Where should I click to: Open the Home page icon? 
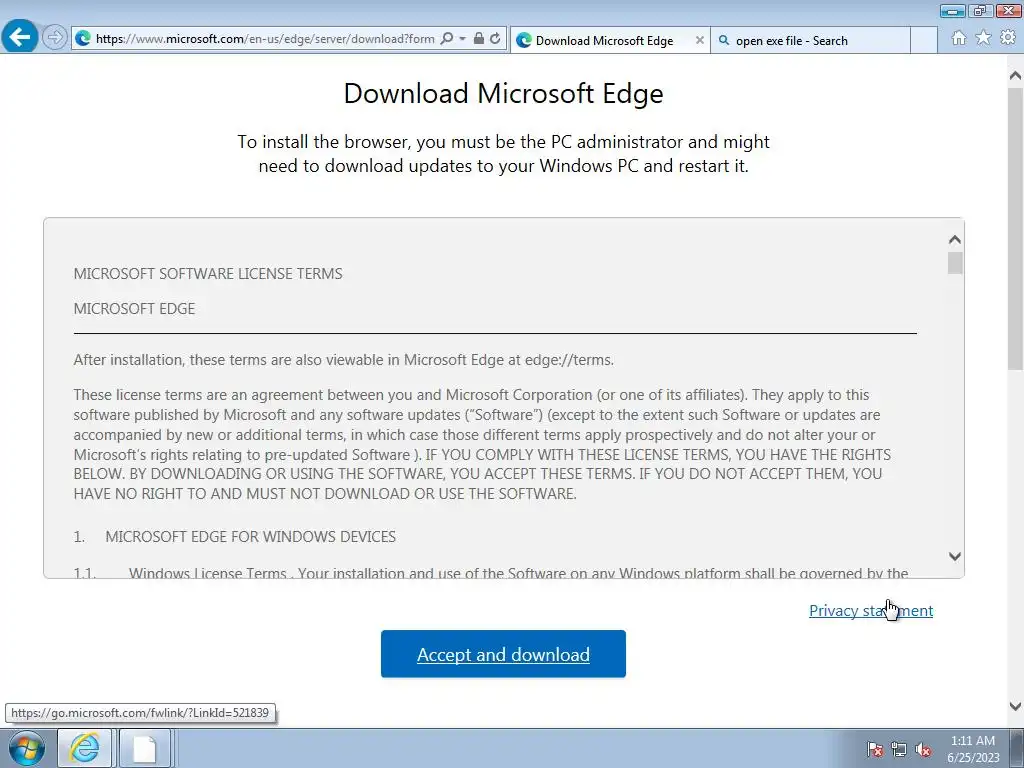959,38
